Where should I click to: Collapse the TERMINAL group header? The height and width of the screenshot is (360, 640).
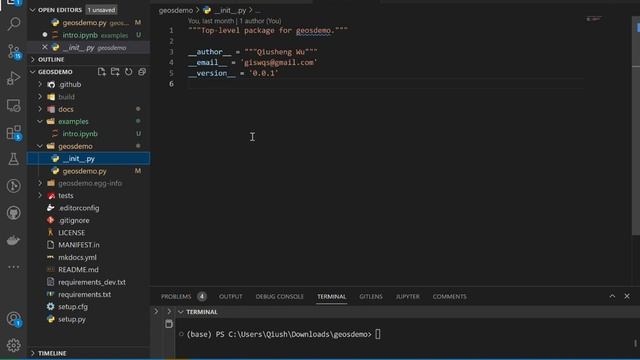(x=198, y=312)
